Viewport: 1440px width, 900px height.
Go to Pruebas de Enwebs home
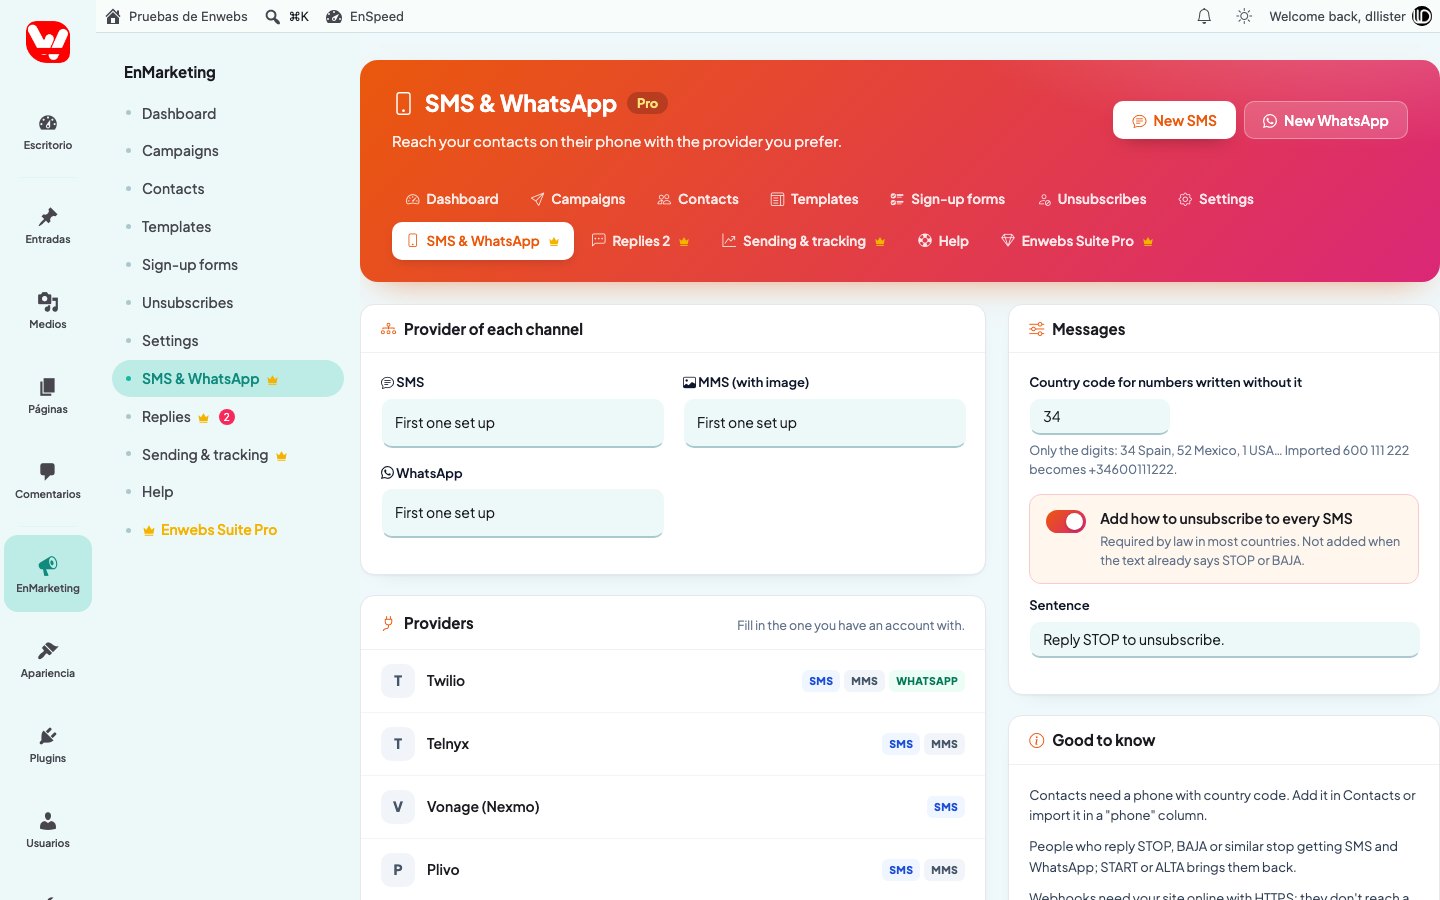176,16
